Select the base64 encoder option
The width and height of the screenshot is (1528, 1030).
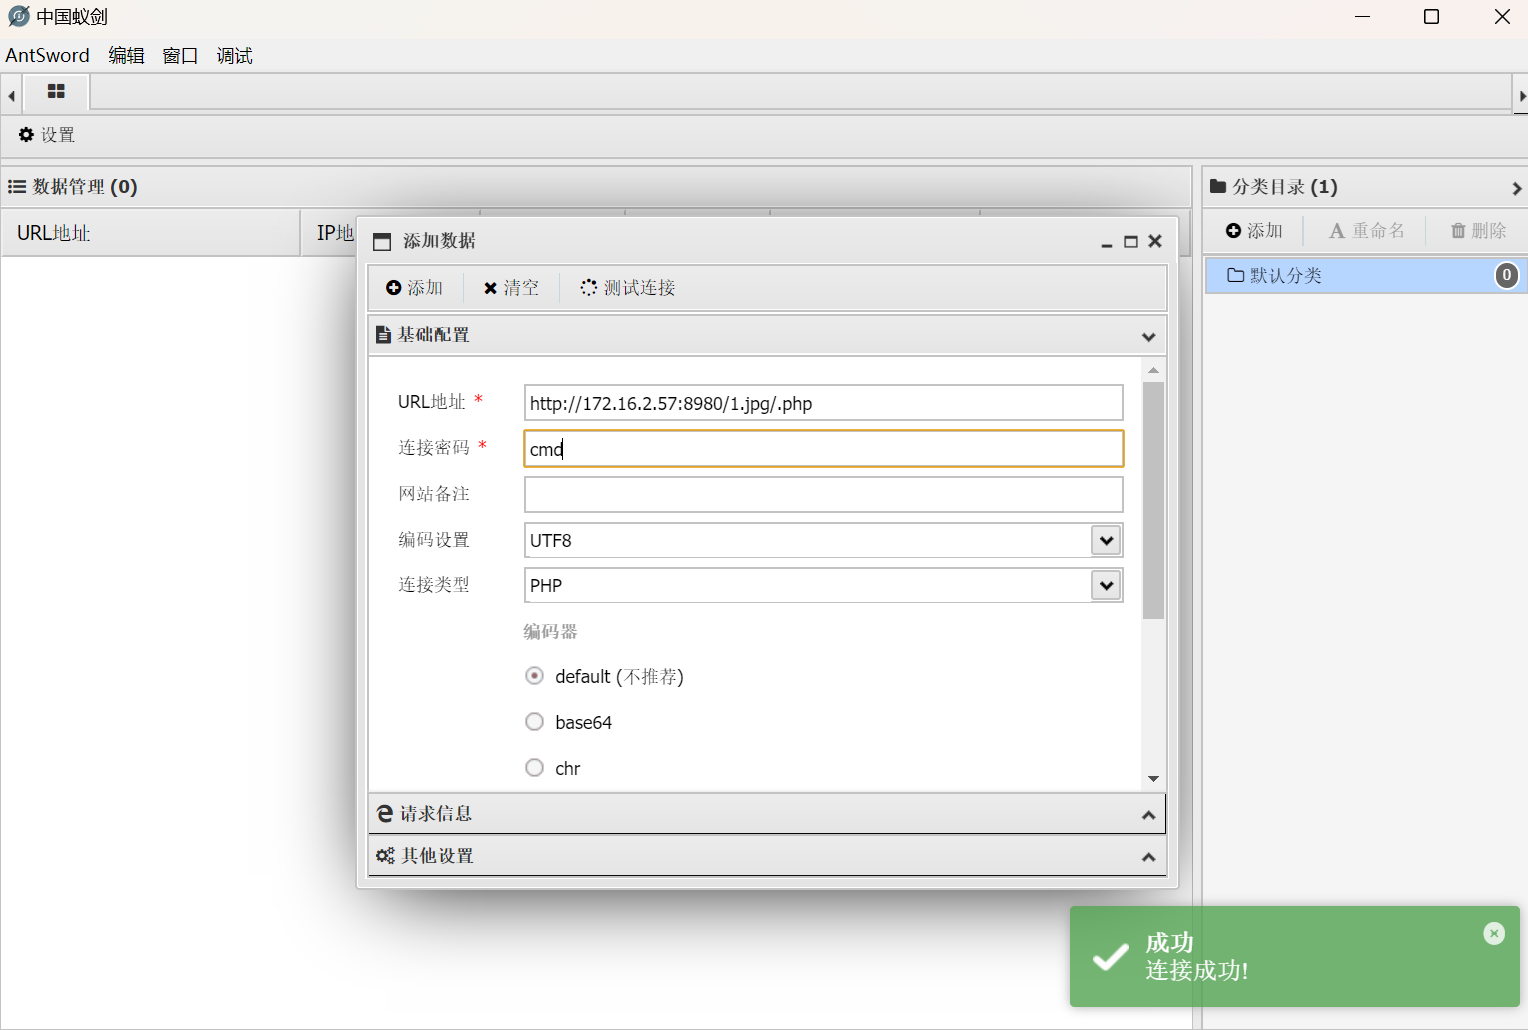(x=535, y=722)
